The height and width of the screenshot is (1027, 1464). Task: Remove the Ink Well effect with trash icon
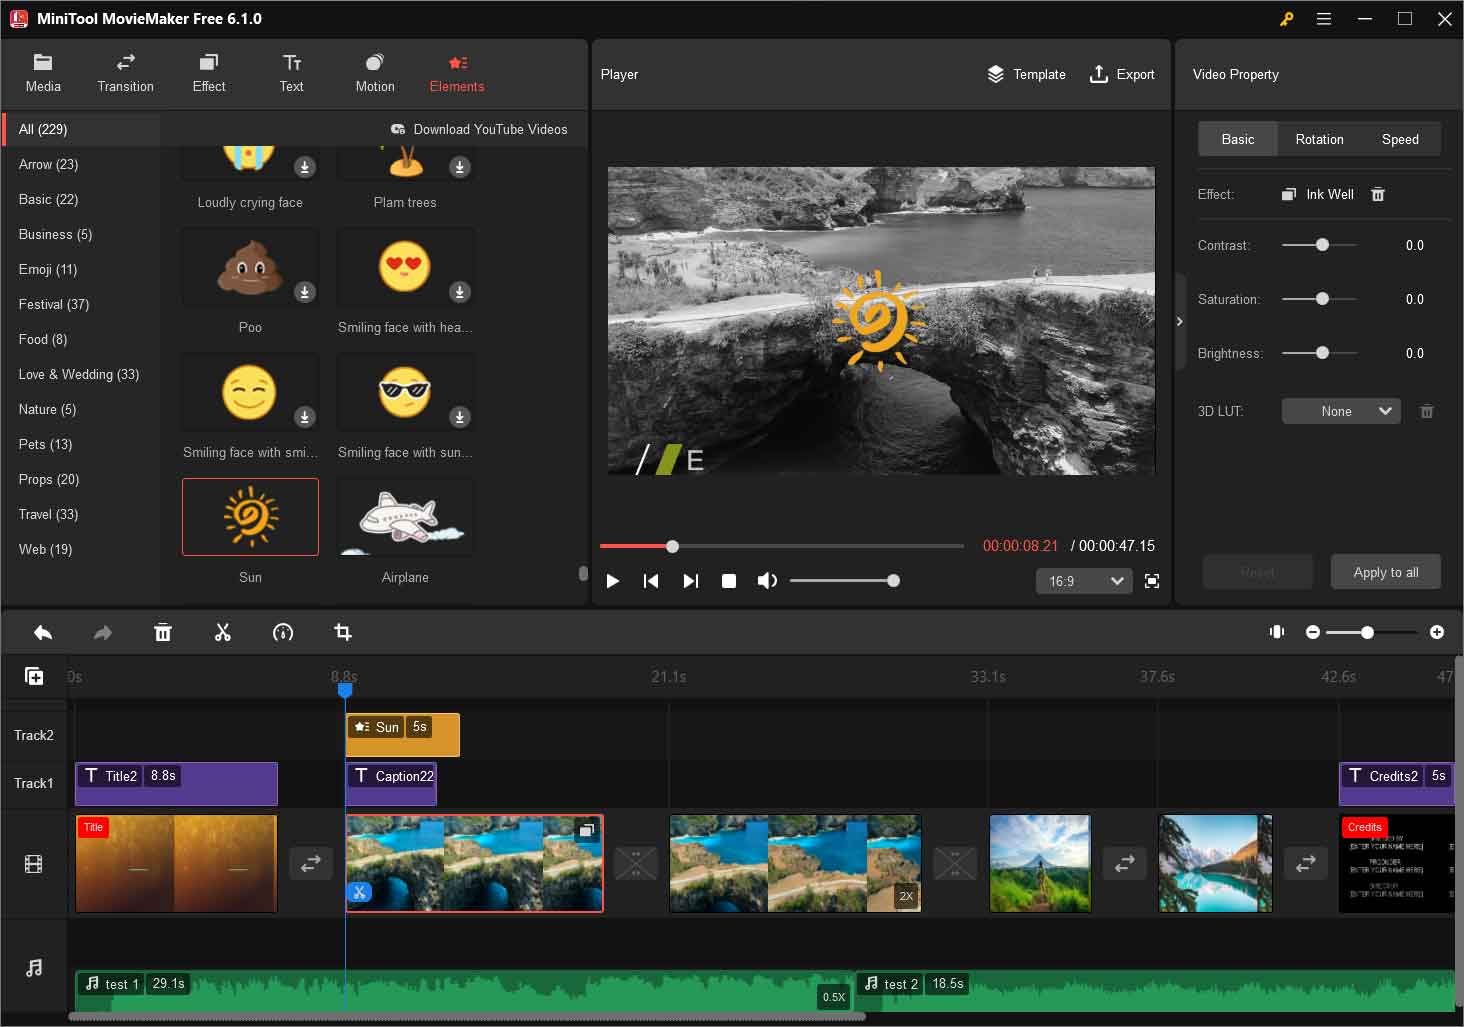(x=1378, y=194)
